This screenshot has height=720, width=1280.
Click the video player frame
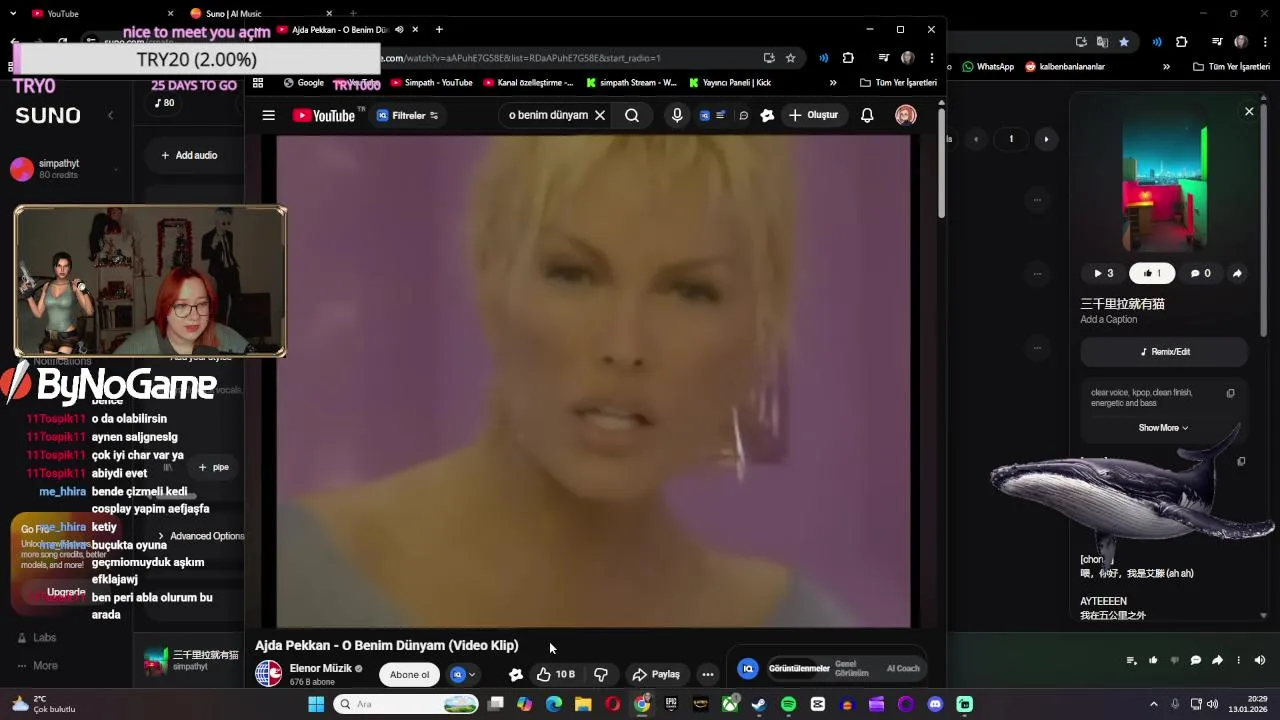pyautogui.click(x=593, y=381)
